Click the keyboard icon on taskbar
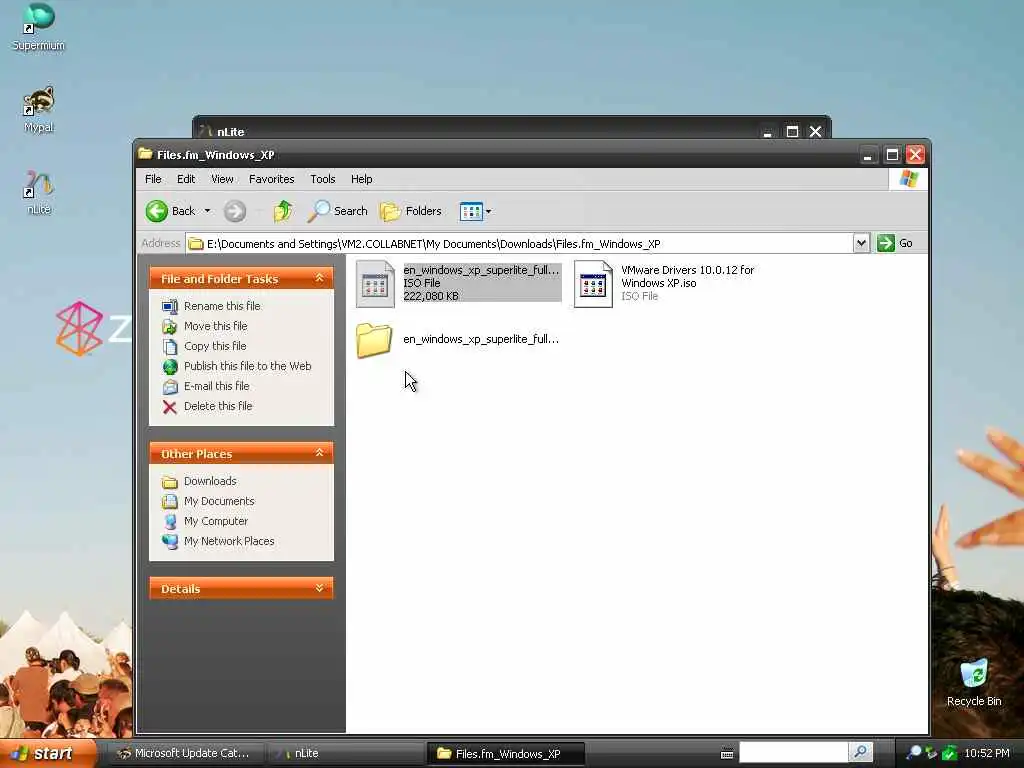Viewport: 1024px width, 768px height. [727, 754]
